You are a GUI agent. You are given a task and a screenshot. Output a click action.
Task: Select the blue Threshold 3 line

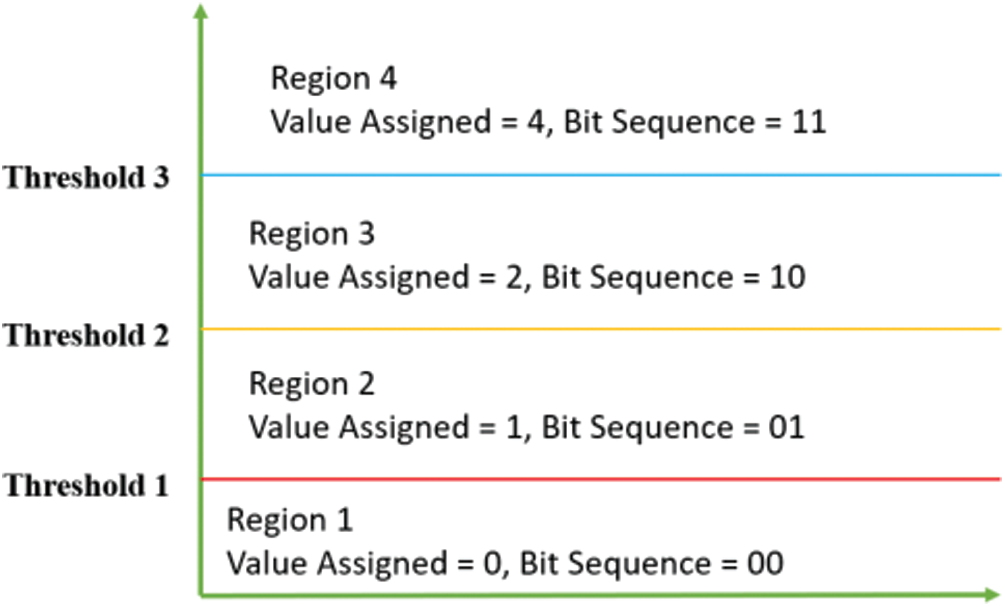[x=600, y=175]
